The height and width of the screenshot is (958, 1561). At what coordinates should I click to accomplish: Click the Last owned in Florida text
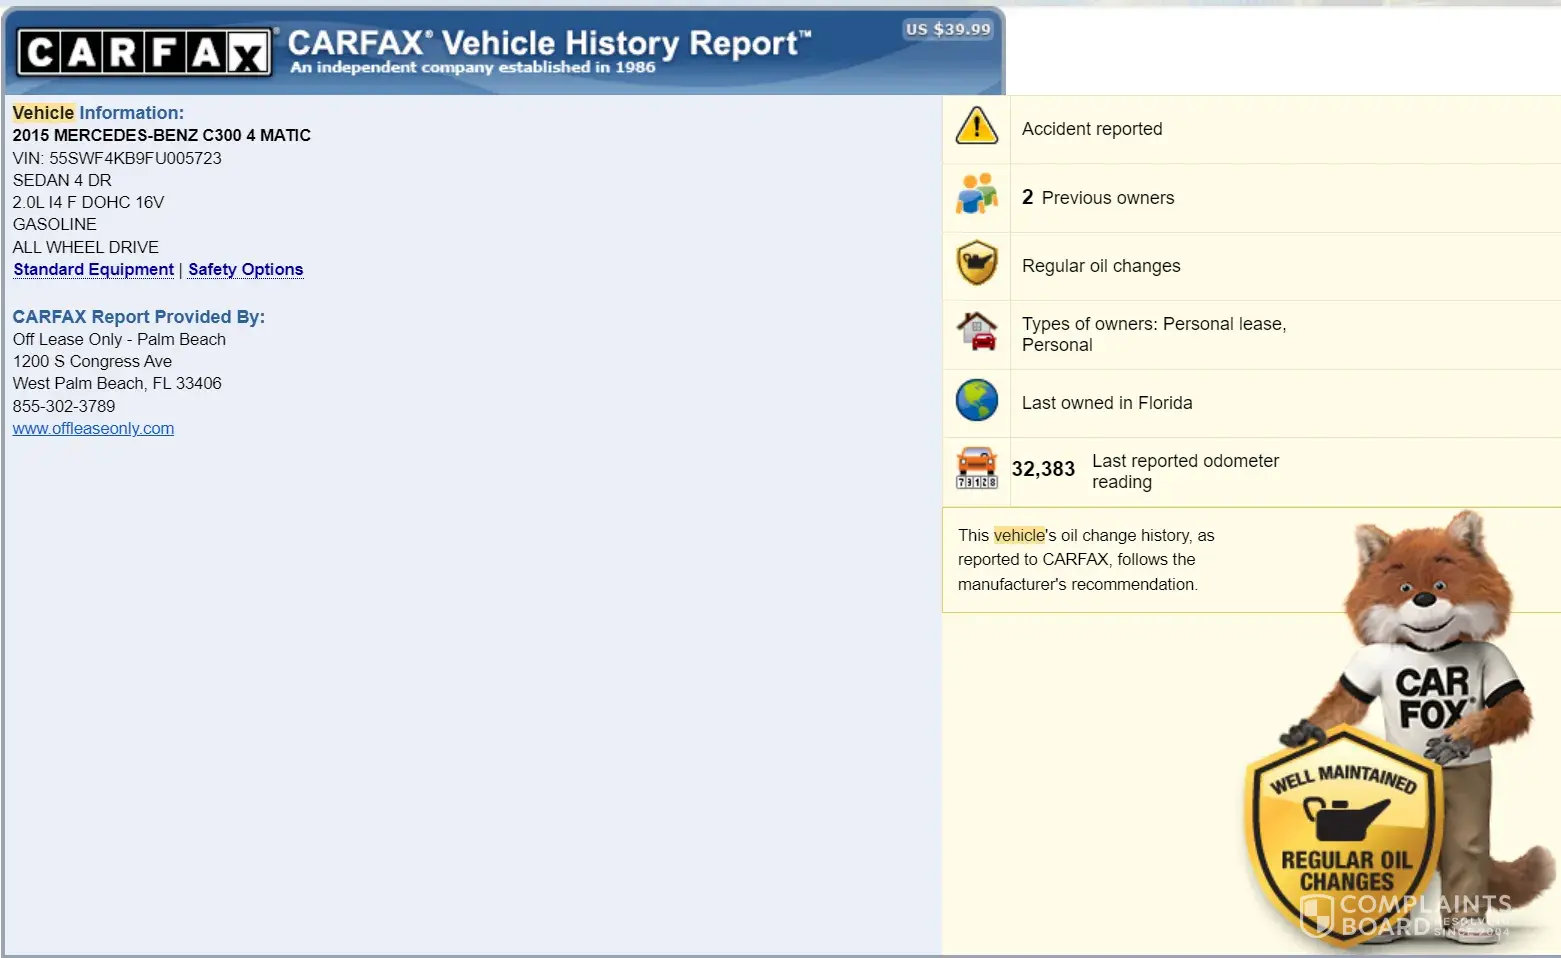(1107, 403)
